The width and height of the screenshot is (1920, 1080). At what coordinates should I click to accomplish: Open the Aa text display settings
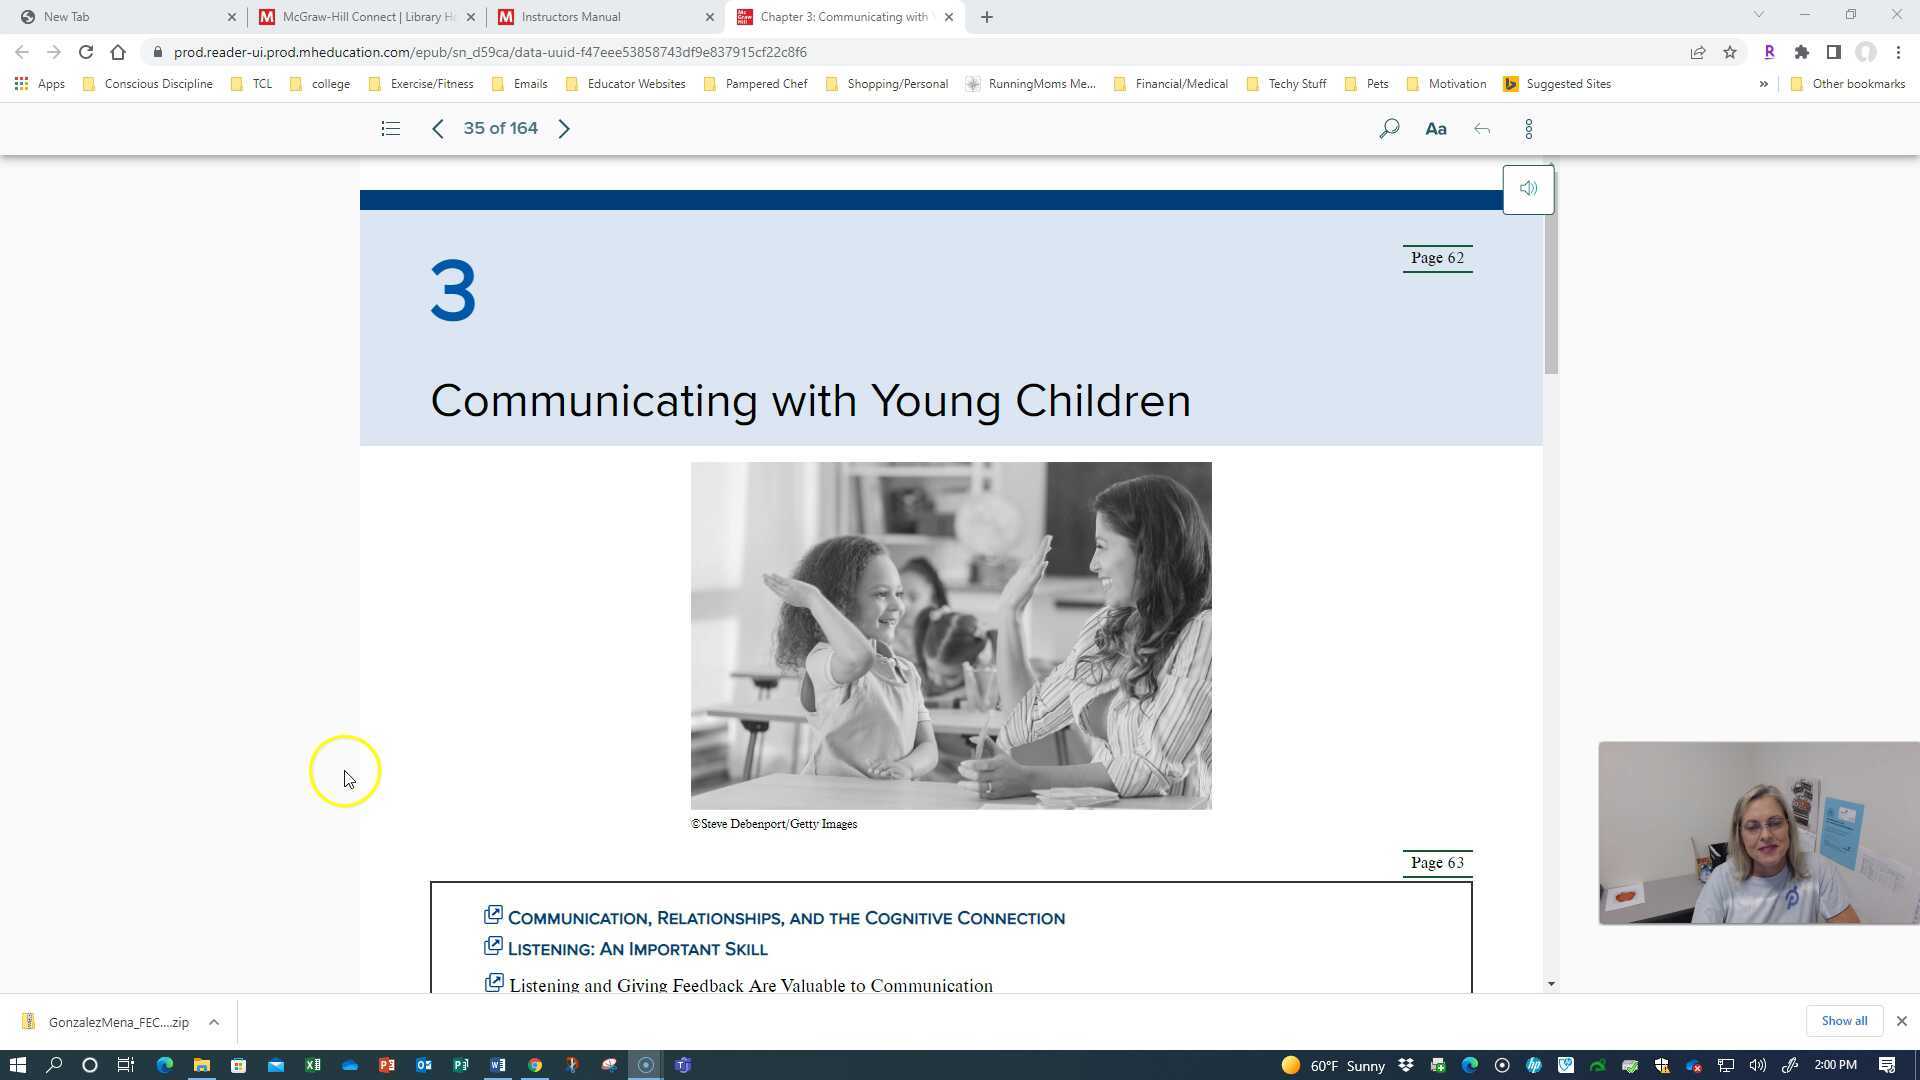click(x=1436, y=128)
